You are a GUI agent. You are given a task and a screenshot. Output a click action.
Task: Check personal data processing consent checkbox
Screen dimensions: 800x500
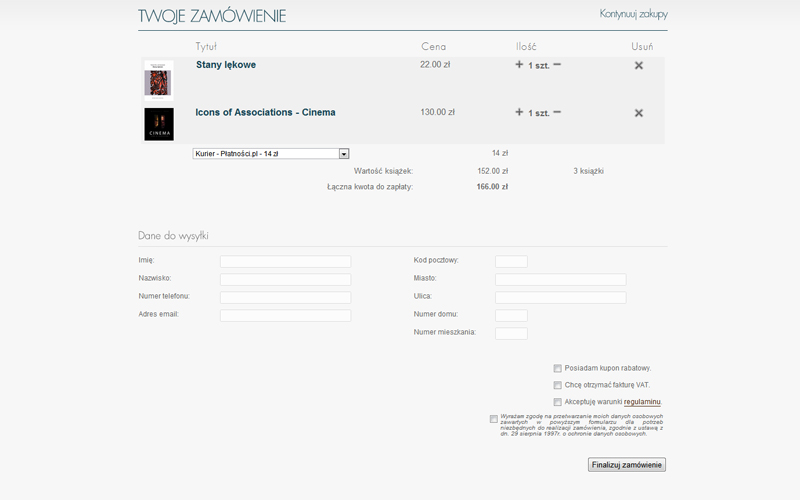click(493, 419)
